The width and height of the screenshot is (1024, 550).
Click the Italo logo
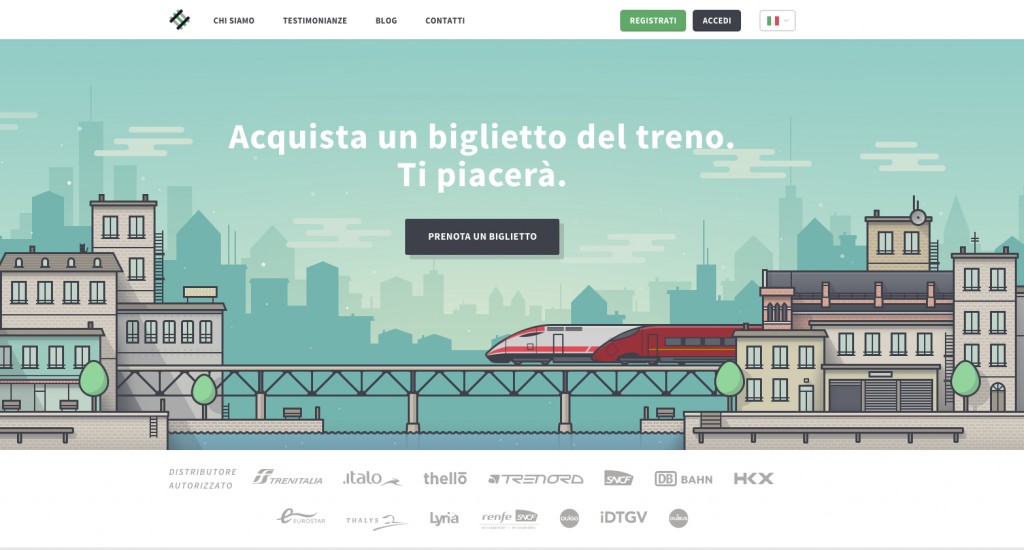point(372,479)
